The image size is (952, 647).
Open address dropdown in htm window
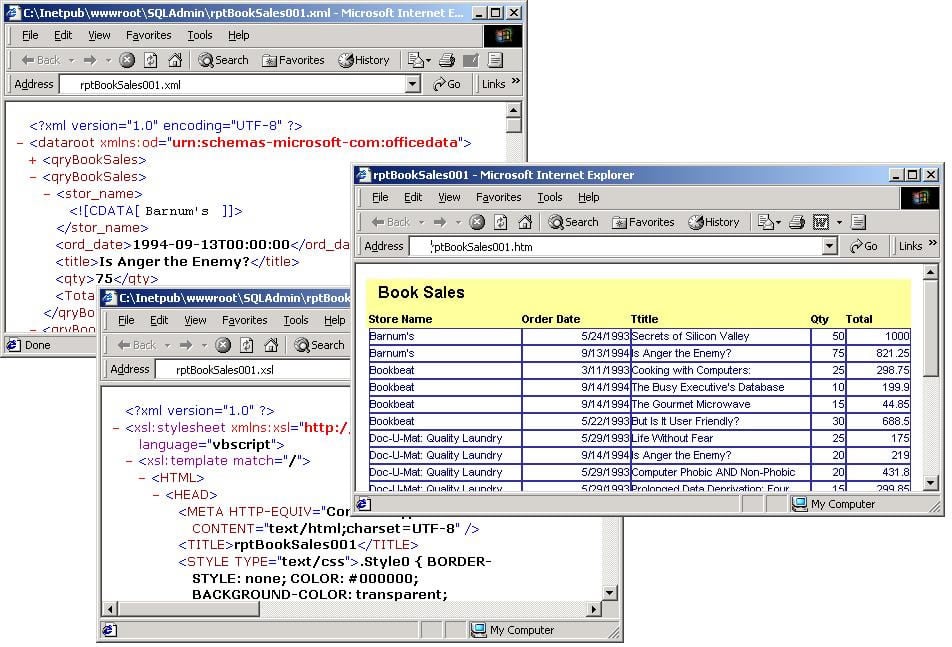pyautogui.click(x=830, y=246)
